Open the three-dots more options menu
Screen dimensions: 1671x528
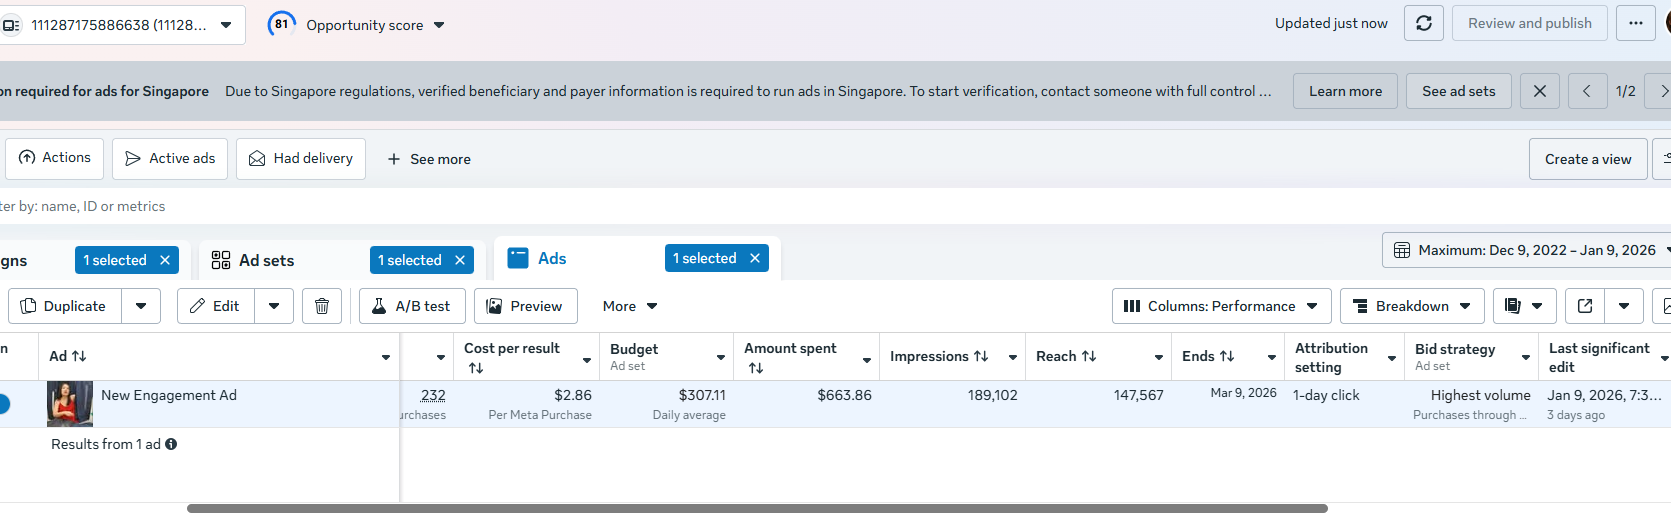point(1635,23)
